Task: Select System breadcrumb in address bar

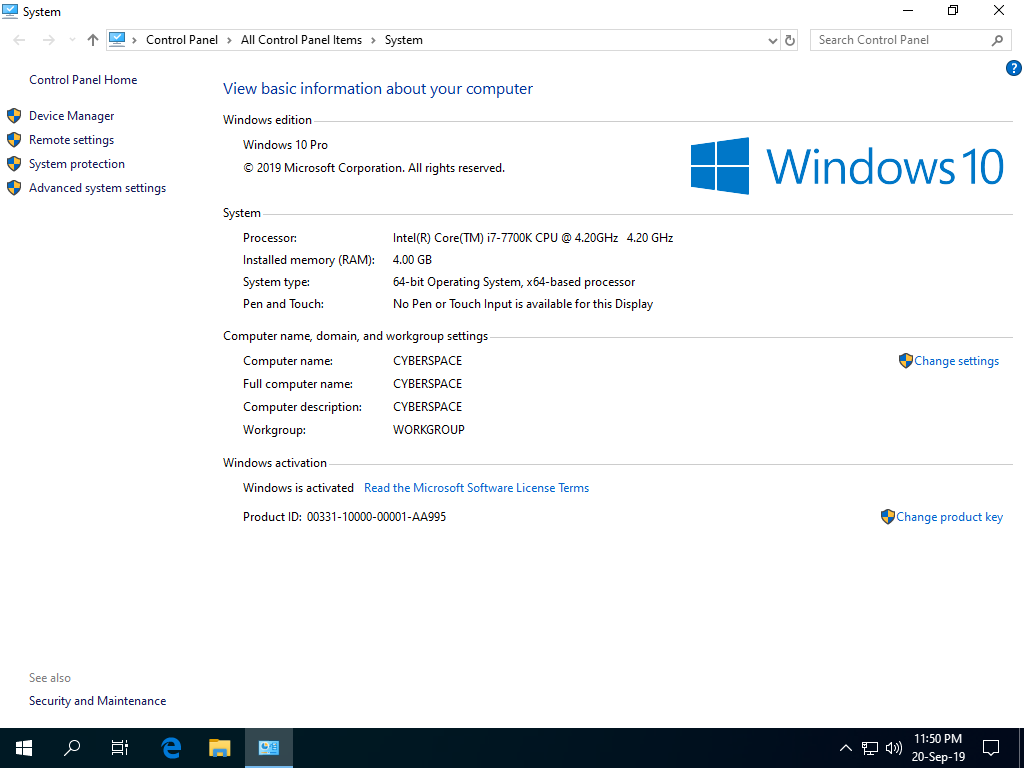Action: coord(404,40)
